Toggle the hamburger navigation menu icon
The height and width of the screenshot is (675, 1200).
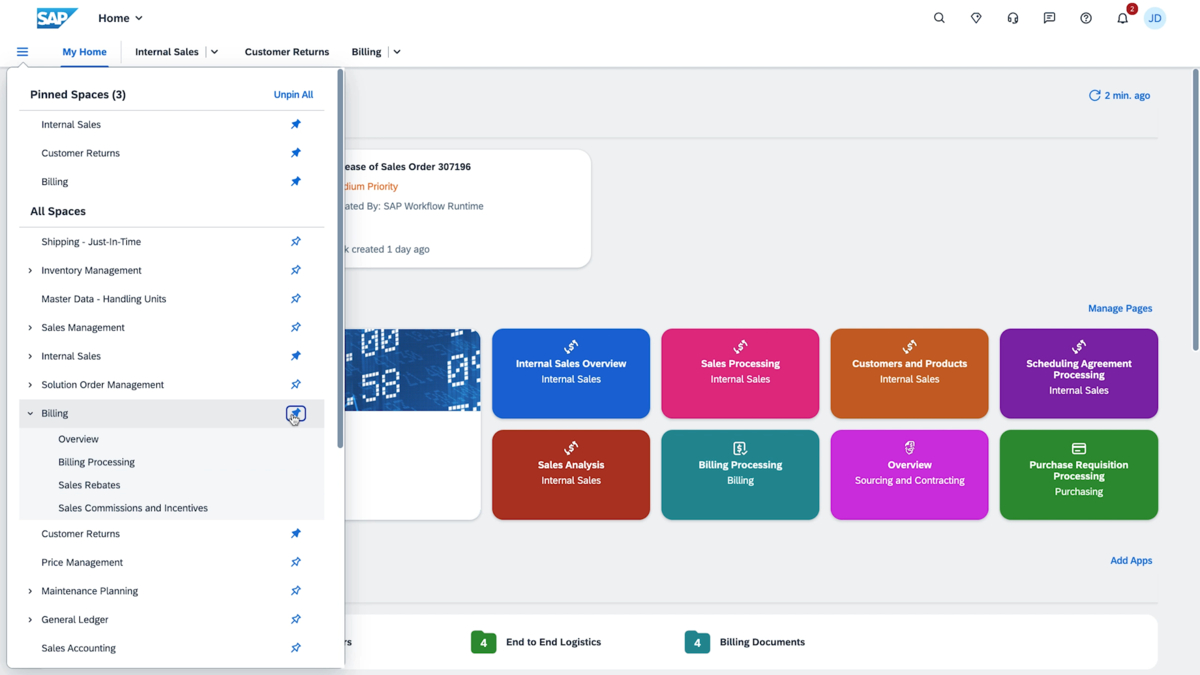[22, 52]
